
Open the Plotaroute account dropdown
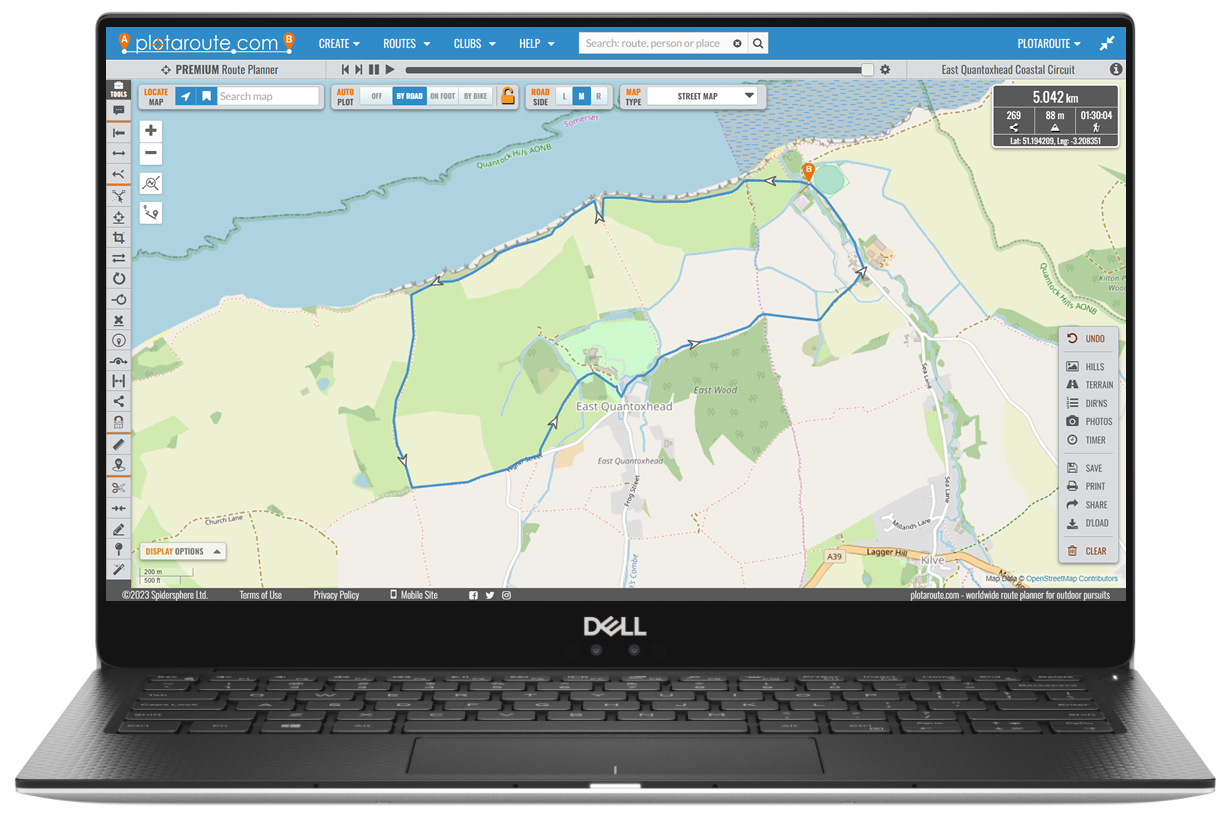coord(1048,44)
